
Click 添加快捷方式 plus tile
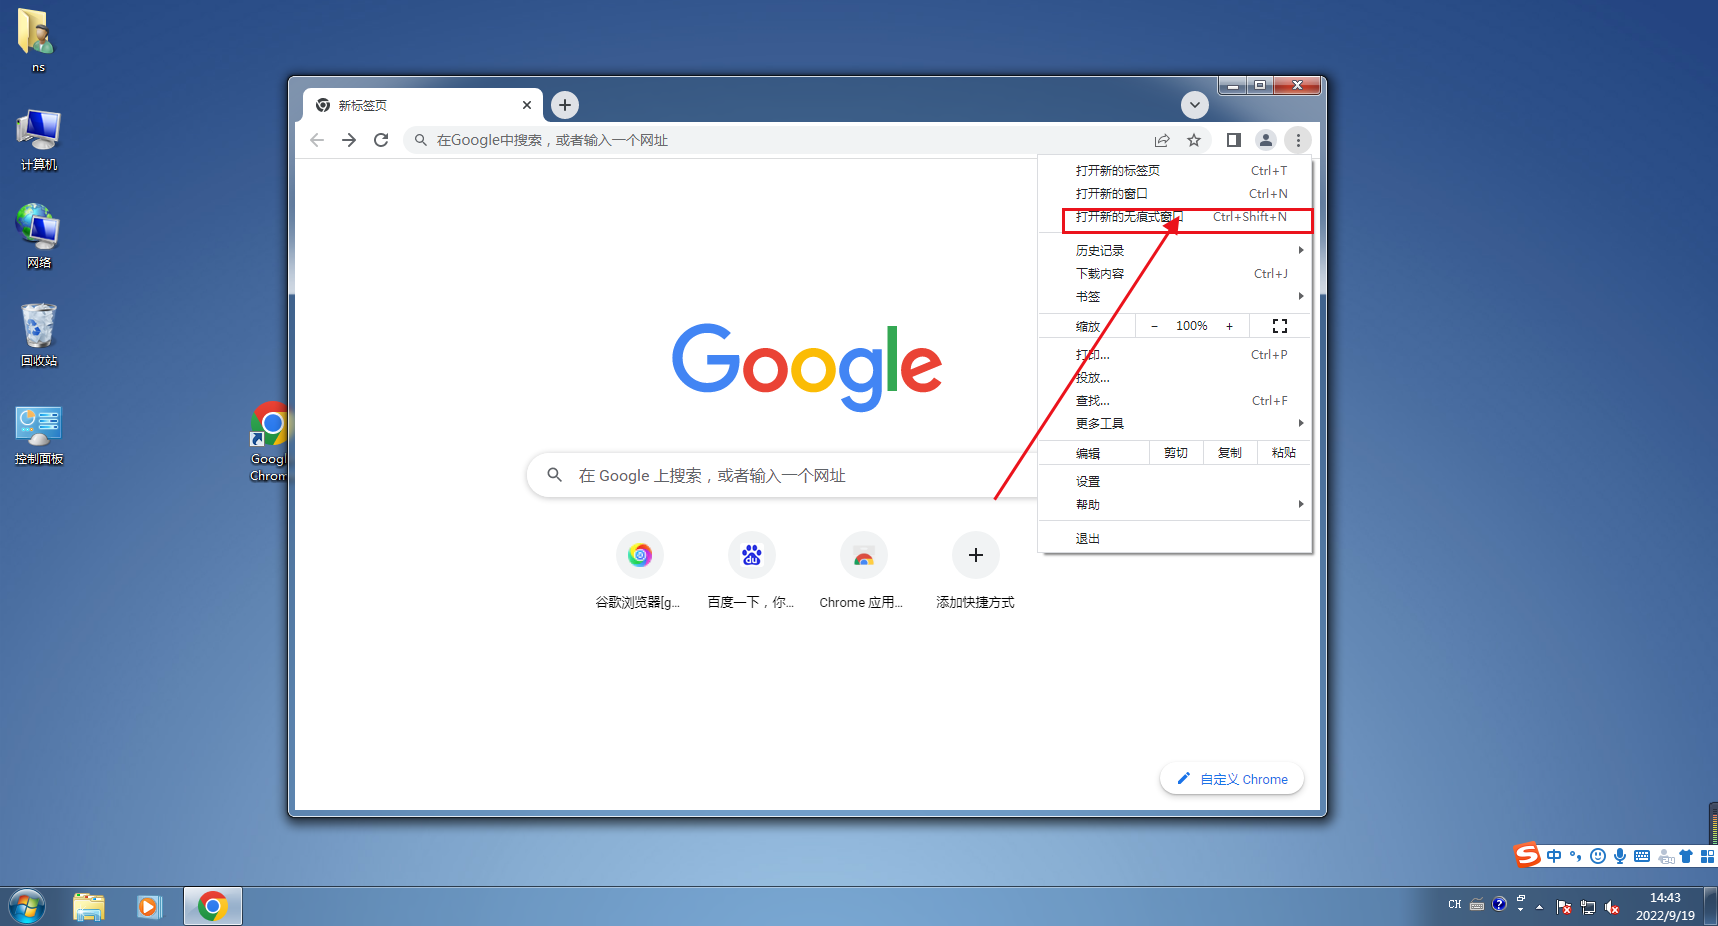(975, 571)
